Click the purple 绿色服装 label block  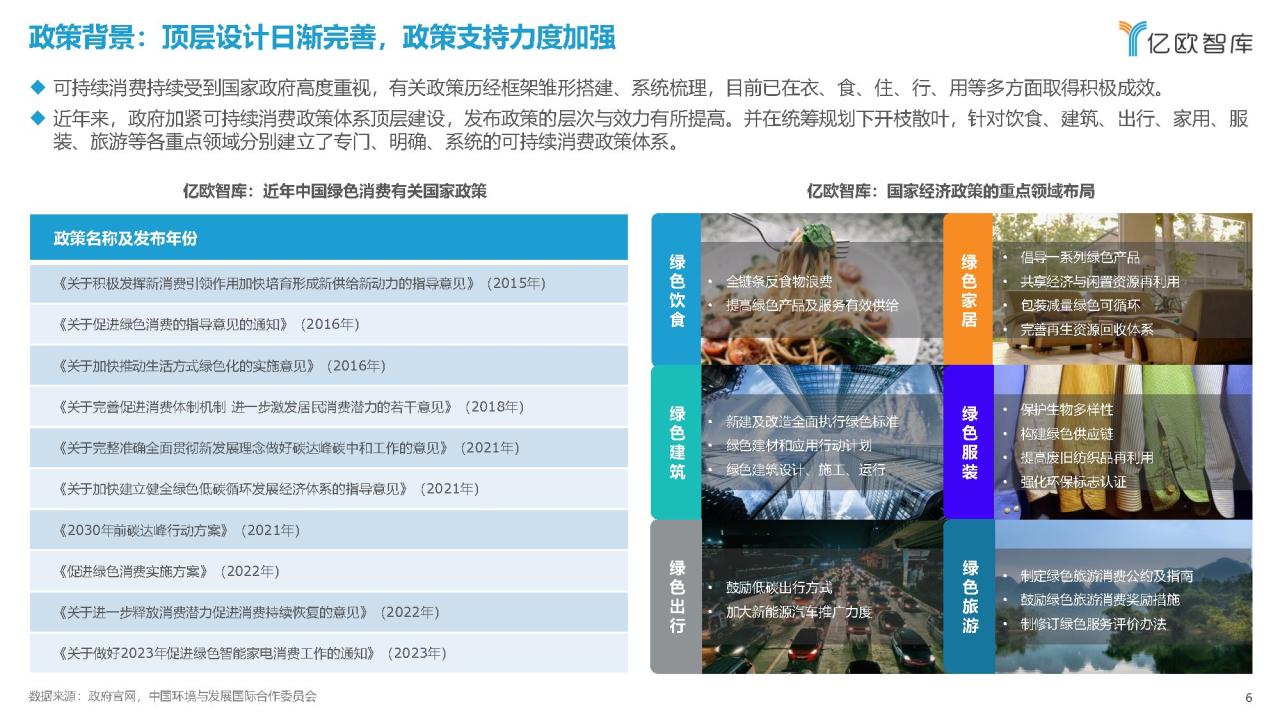[x=968, y=442]
